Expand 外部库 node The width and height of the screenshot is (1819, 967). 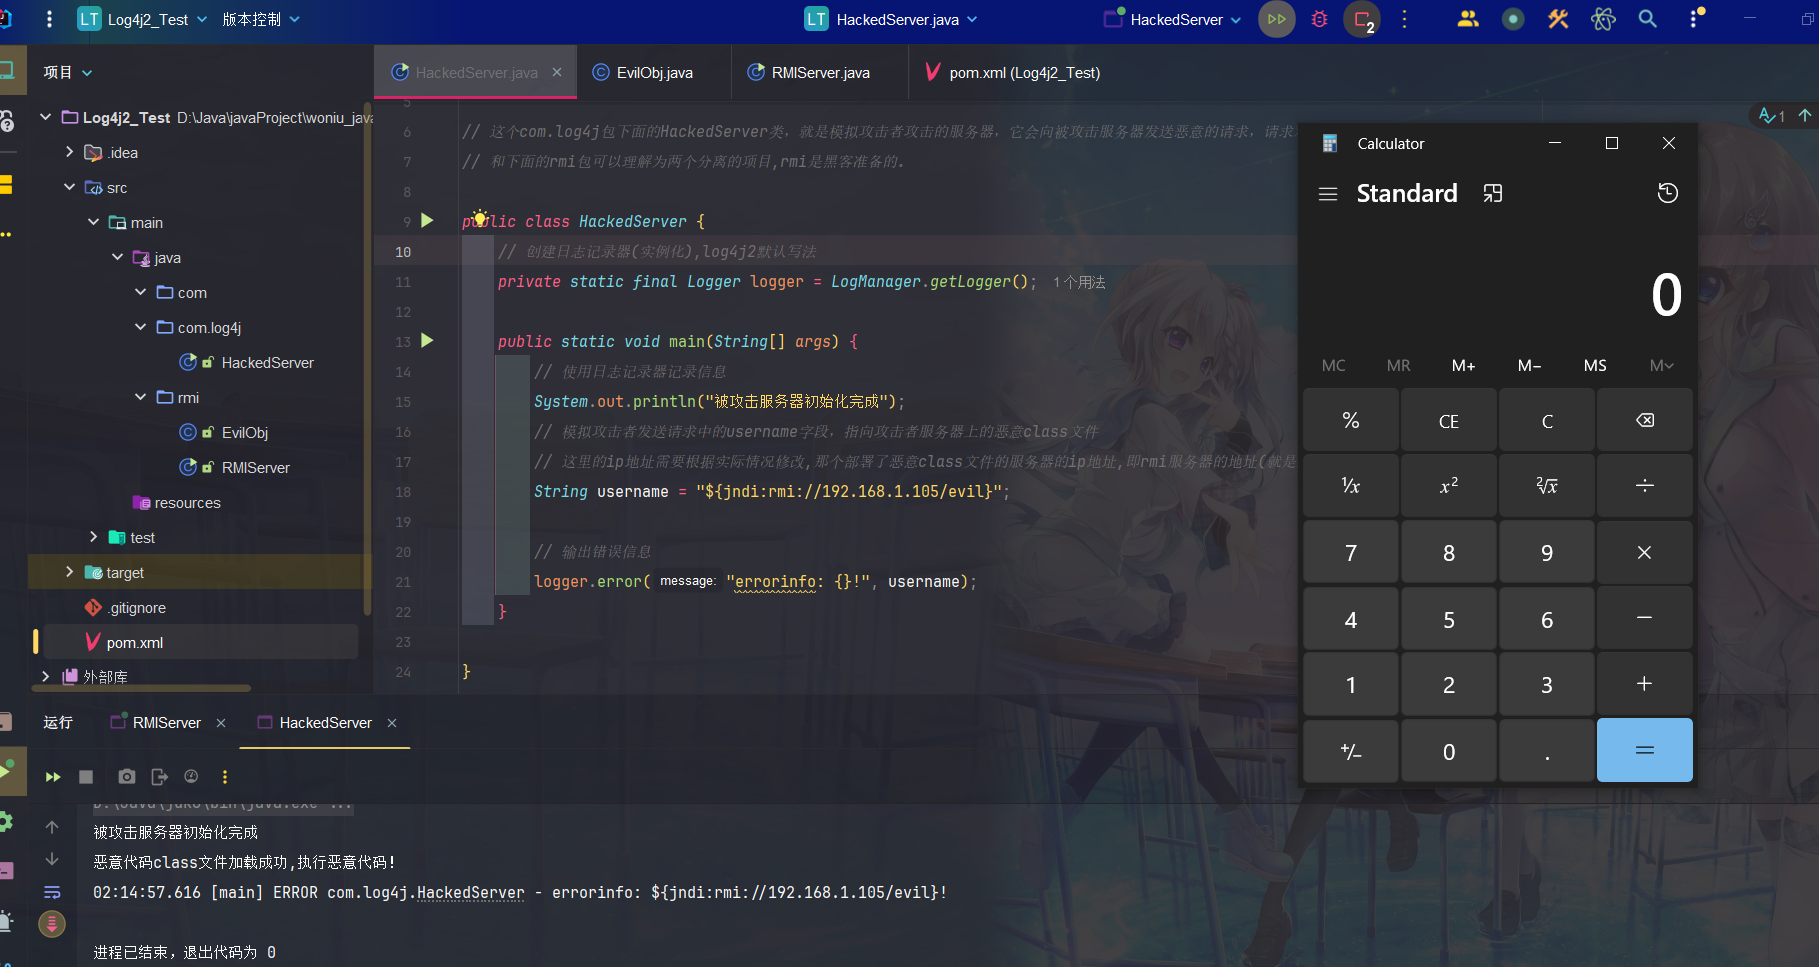pos(45,676)
